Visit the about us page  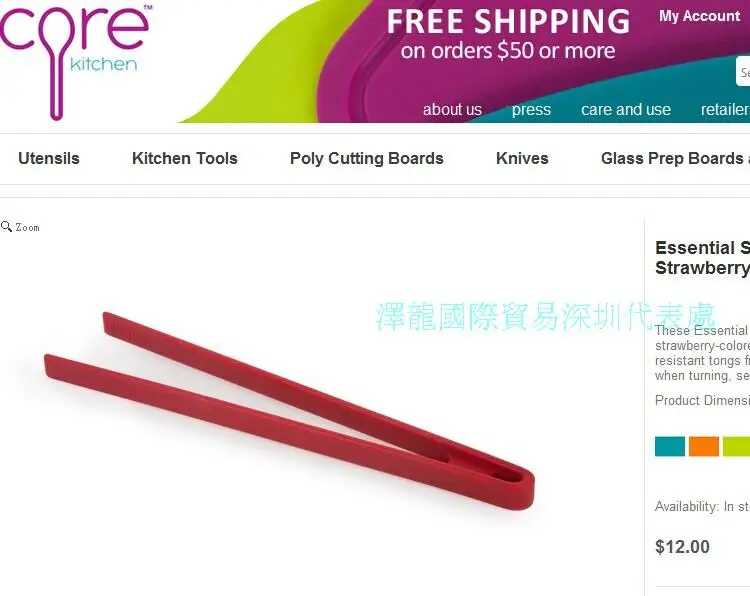tap(452, 110)
